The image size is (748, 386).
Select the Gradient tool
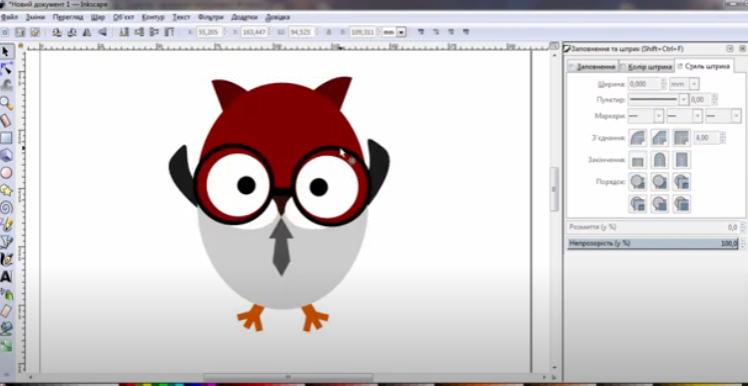[x=6, y=345]
